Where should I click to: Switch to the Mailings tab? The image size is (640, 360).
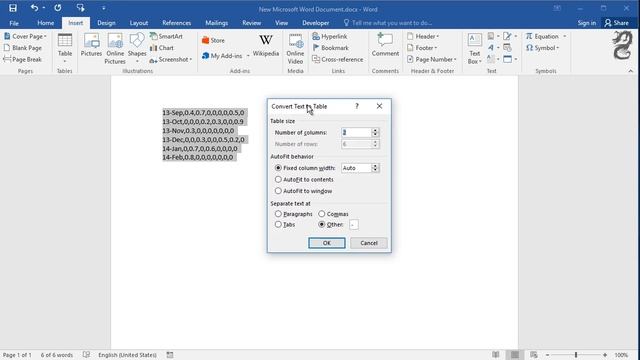tap(216, 23)
